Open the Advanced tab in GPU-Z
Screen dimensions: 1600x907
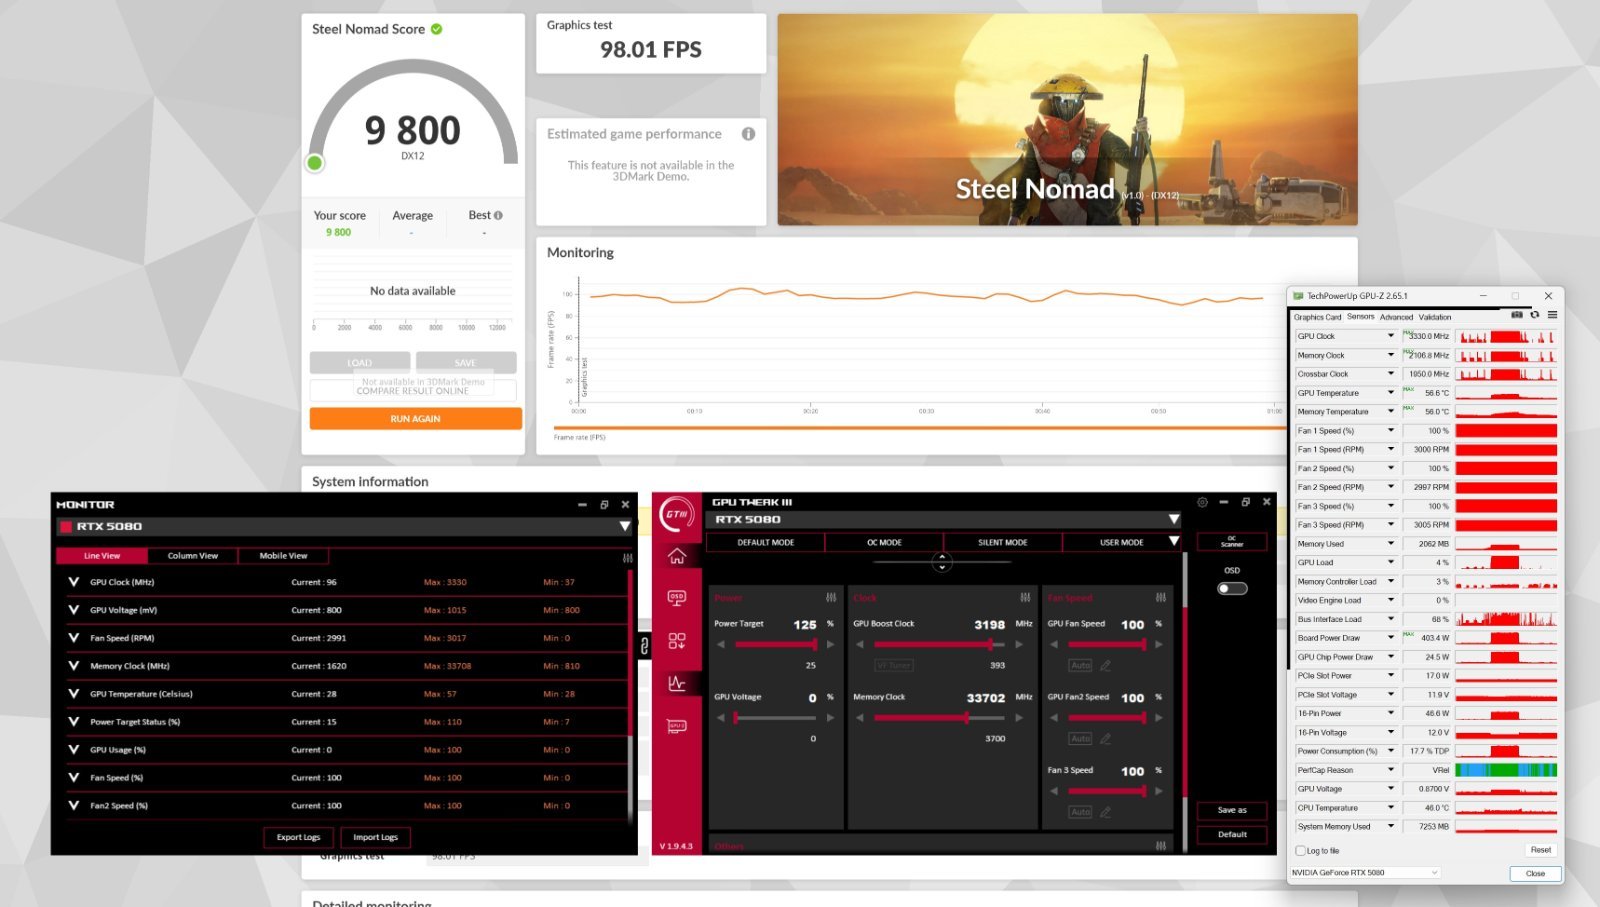pos(1396,317)
